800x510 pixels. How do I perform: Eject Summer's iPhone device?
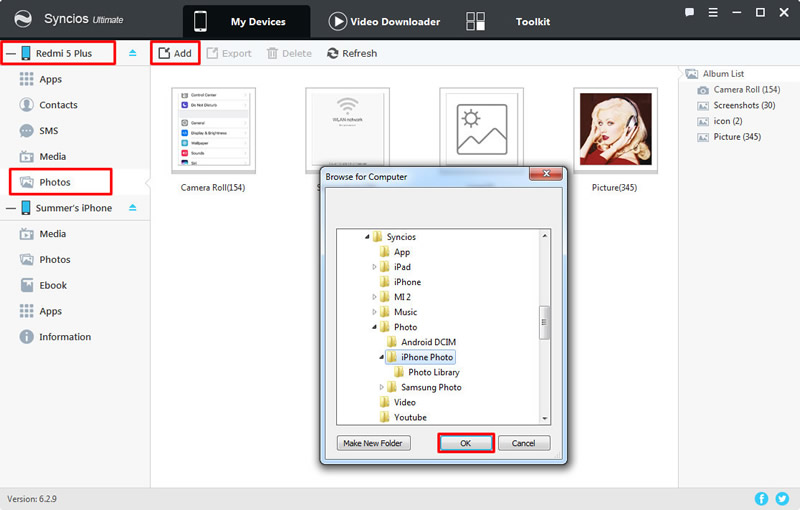133,208
